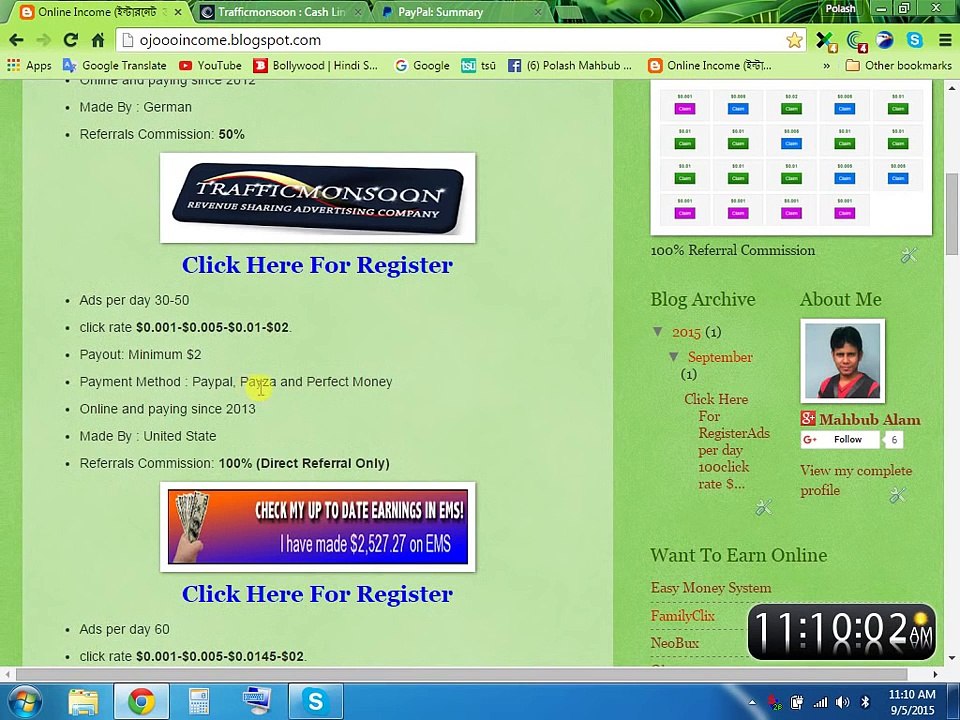The width and height of the screenshot is (960, 720).
Task: Open View my complete profile link
Action: [856, 480]
